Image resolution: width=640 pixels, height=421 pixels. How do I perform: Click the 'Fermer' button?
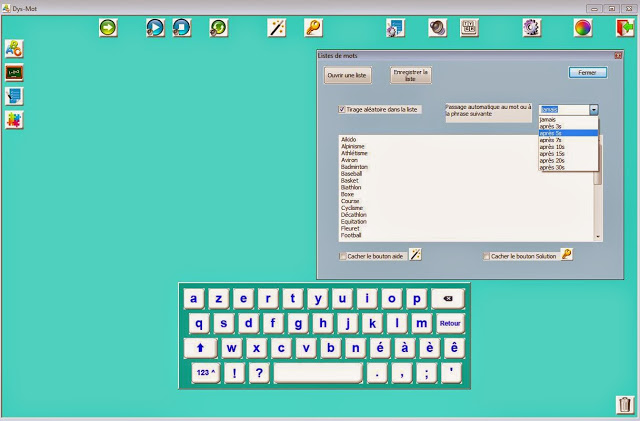tap(587, 73)
